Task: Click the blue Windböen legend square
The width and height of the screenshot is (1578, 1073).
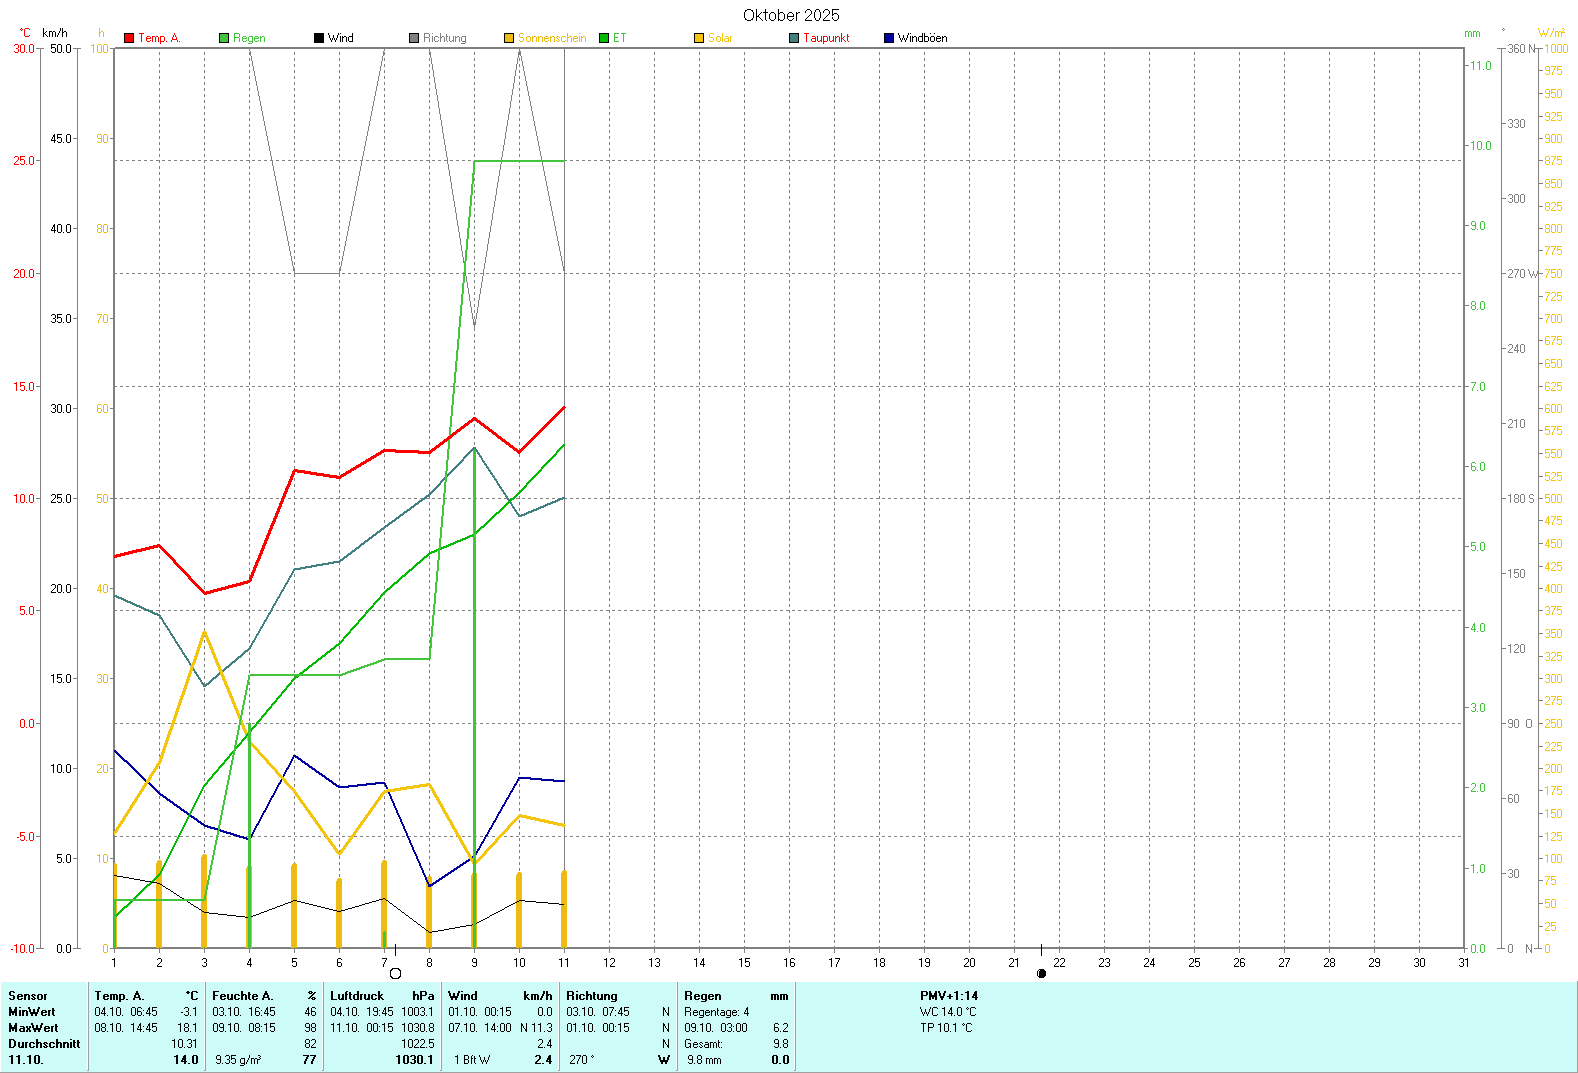Action: (x=889, y=38)
